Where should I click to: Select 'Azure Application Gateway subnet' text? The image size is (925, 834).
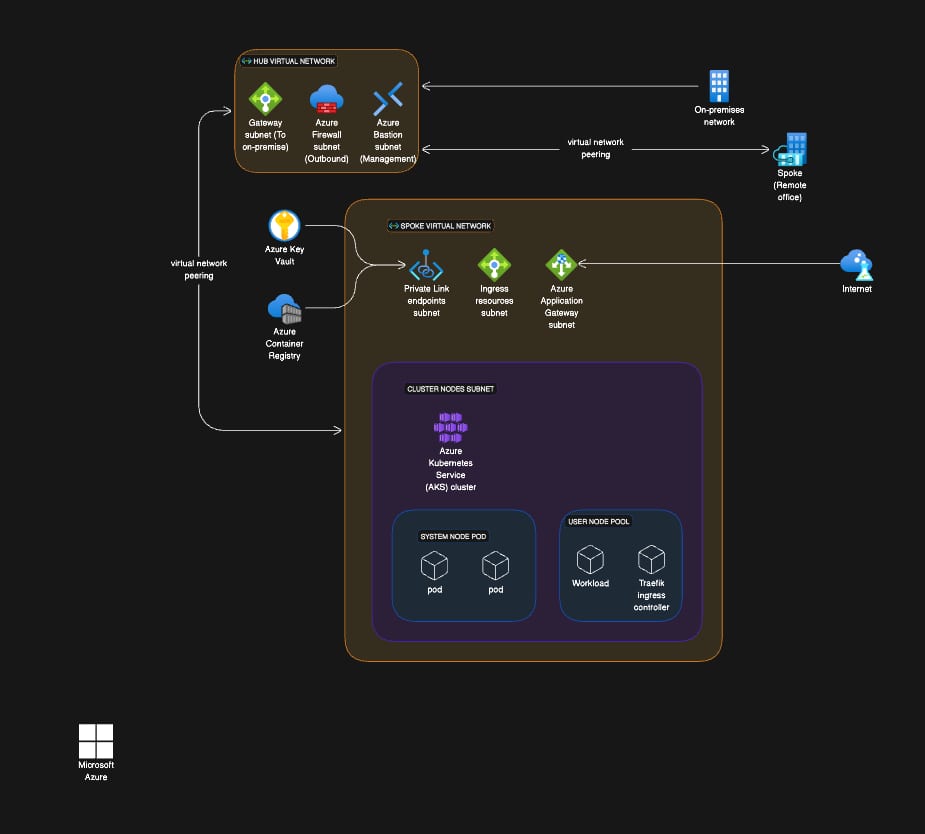561,306
